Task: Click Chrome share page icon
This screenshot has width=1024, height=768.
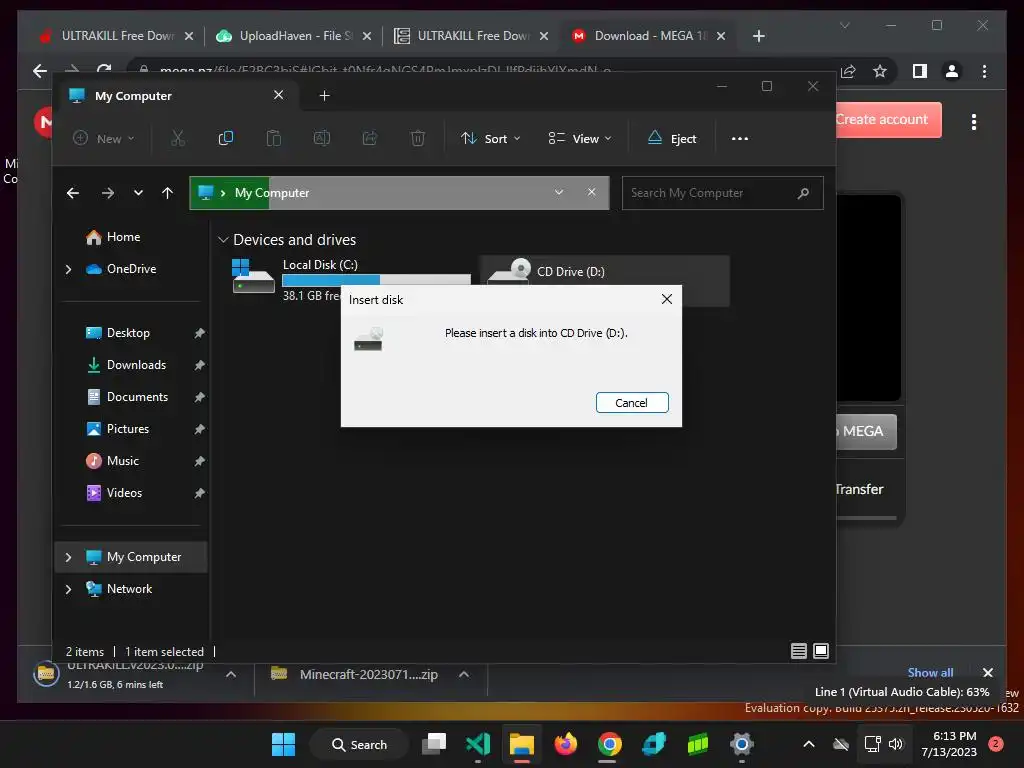Action: (848, 71)
